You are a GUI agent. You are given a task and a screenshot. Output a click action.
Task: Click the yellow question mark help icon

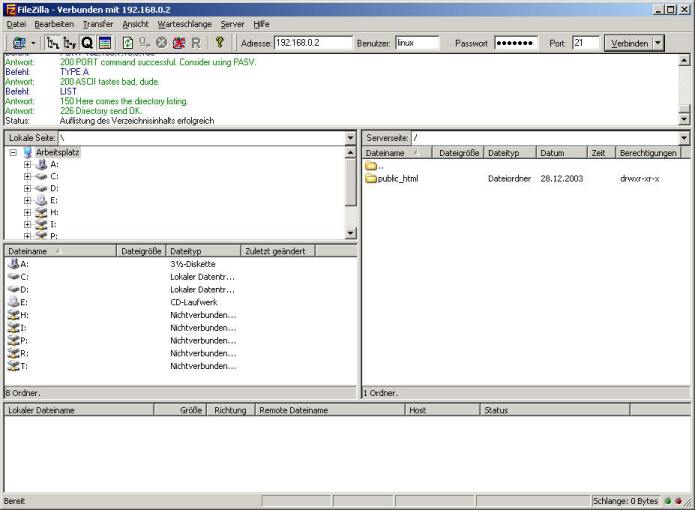click(x=219, y=43)
